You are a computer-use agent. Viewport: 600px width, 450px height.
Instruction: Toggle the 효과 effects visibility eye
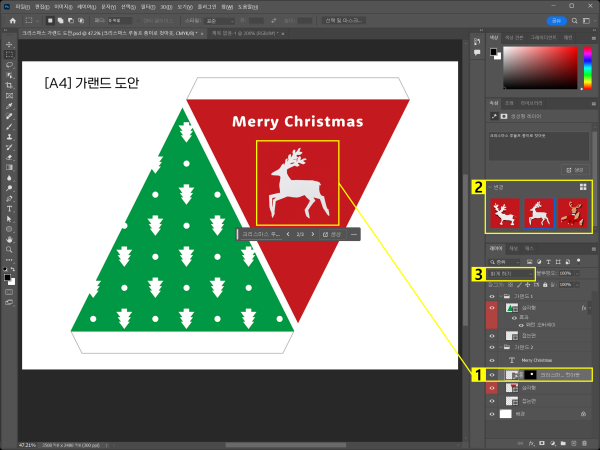(514, 318)
